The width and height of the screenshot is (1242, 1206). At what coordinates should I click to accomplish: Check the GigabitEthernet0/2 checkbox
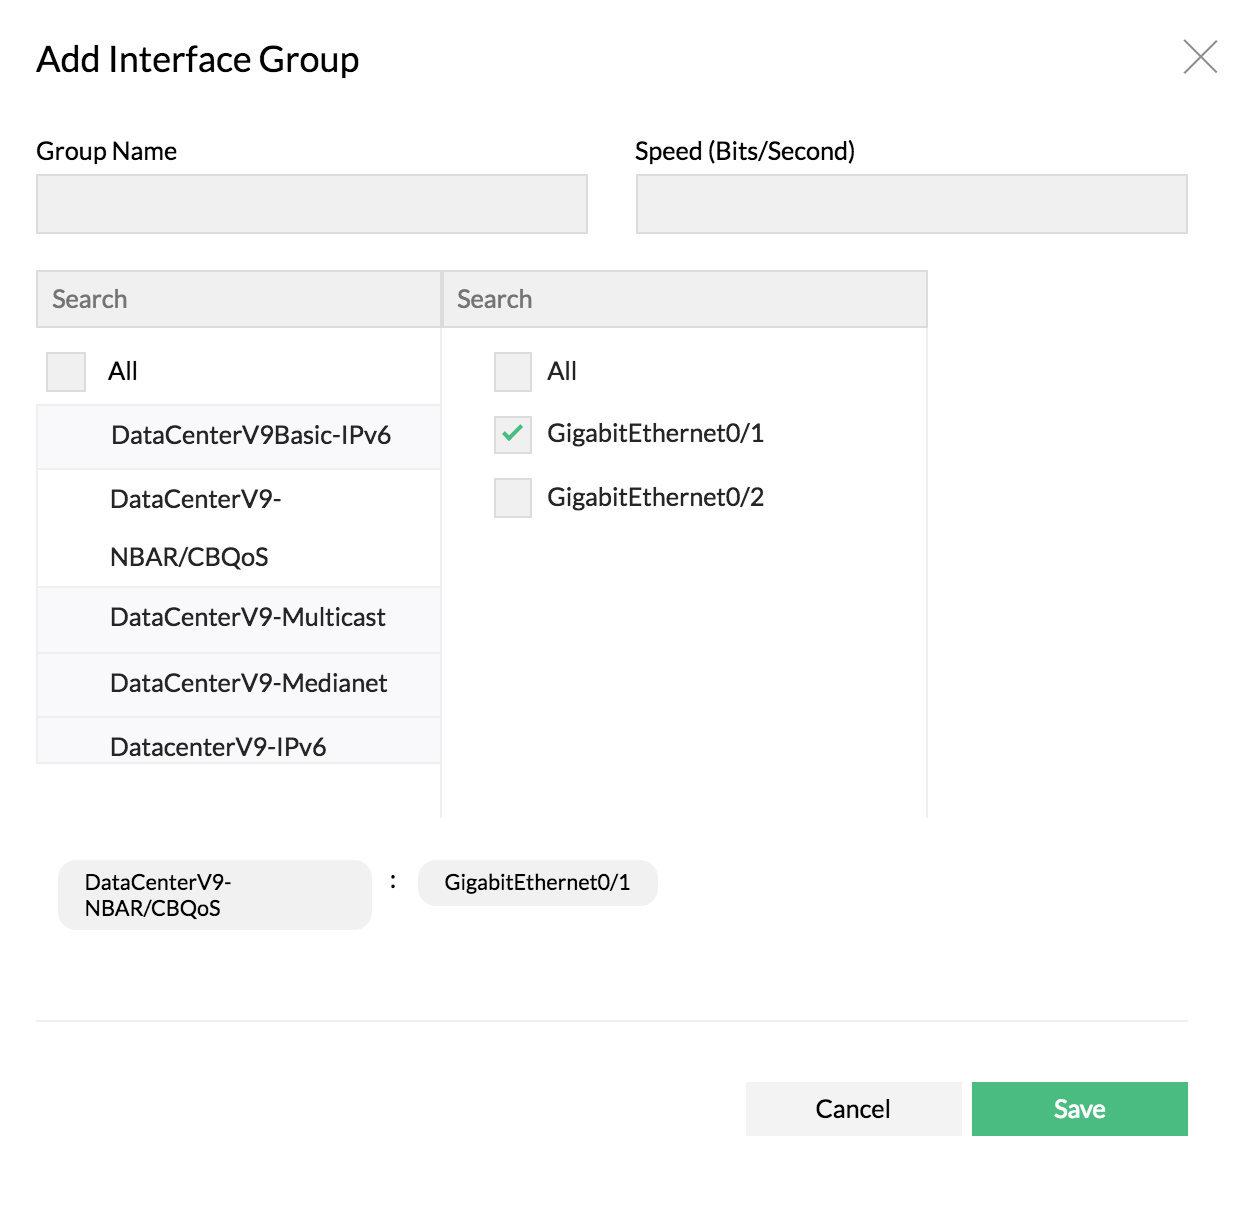(x=512, y=497)
